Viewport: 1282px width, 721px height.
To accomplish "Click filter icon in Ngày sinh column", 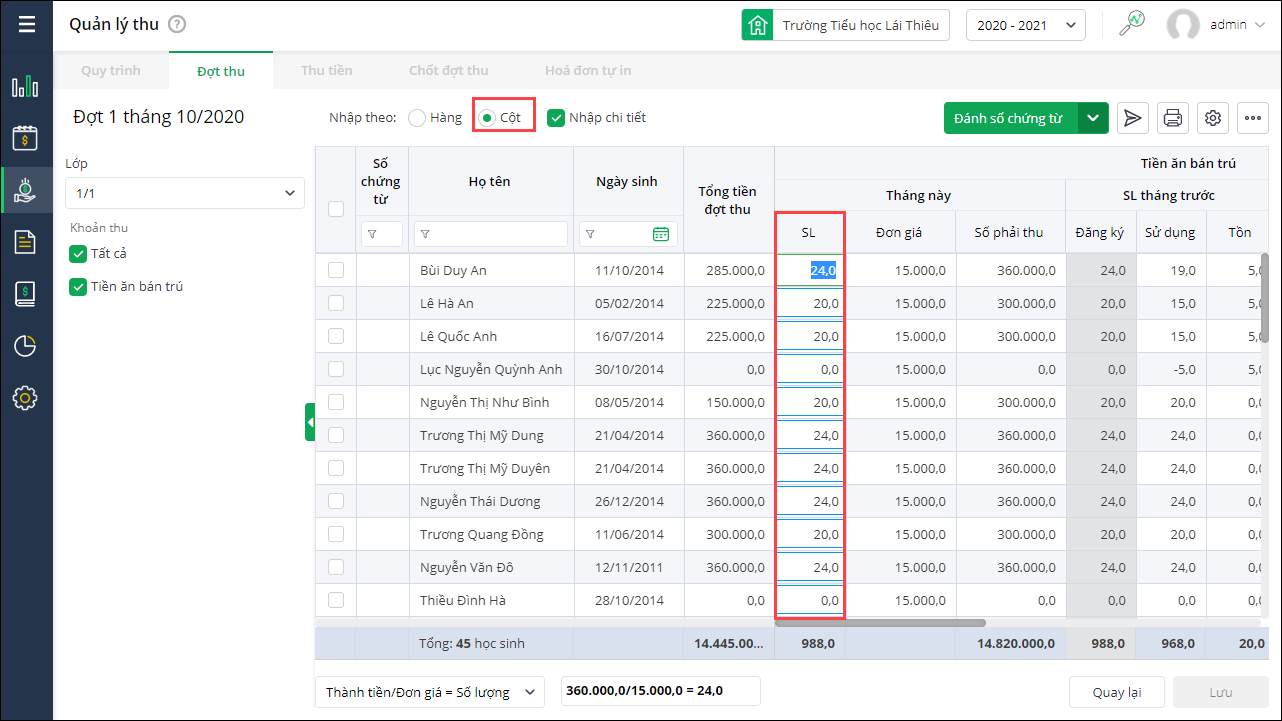I will point(590,234).
